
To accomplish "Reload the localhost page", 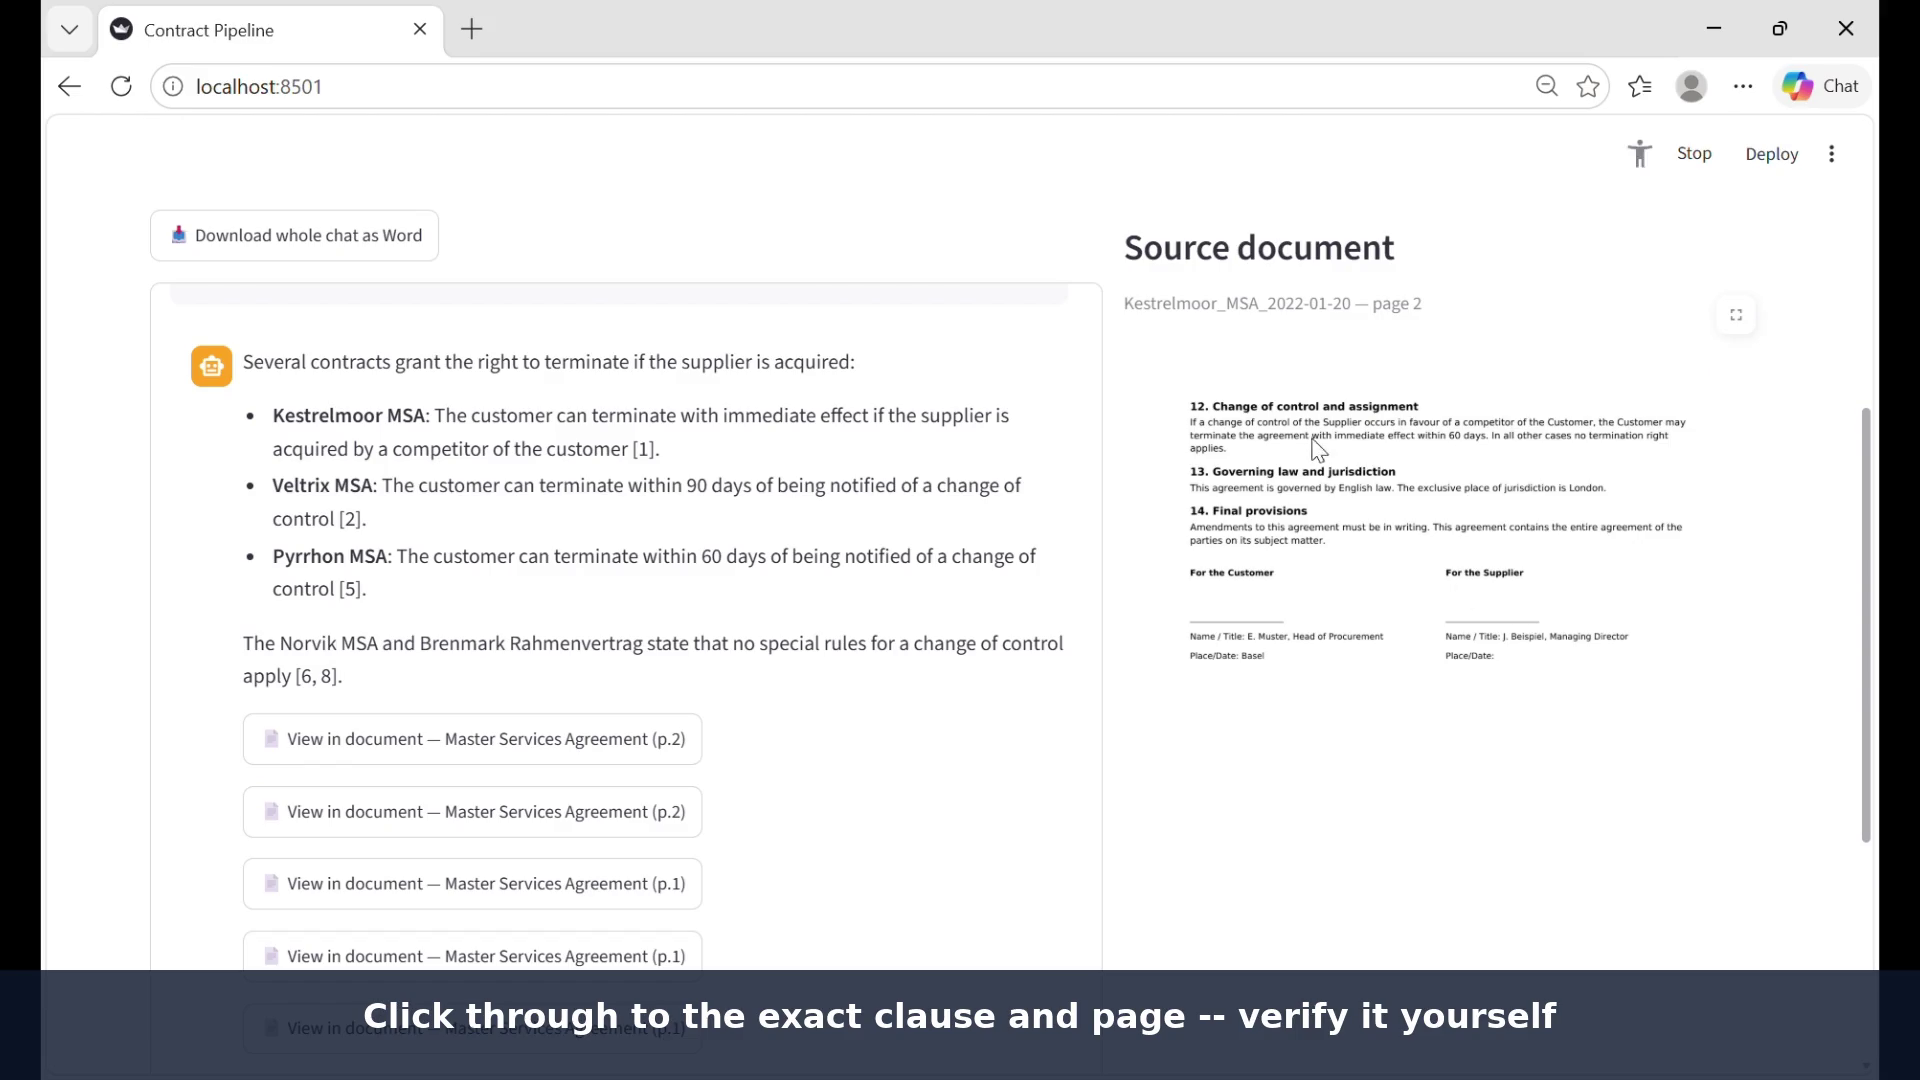I will coord(121,86).
